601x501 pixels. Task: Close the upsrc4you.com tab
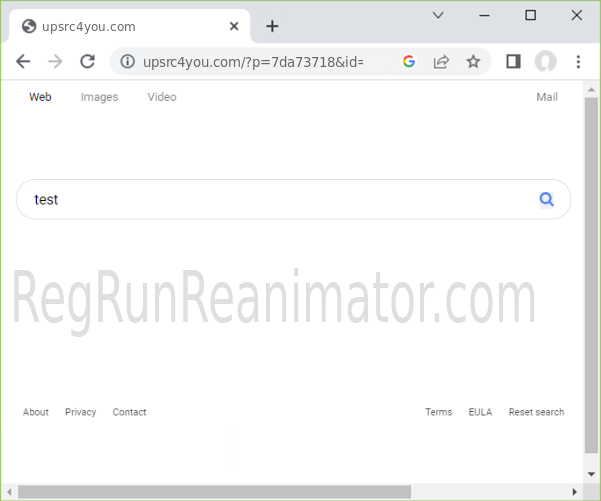[235, 26]
